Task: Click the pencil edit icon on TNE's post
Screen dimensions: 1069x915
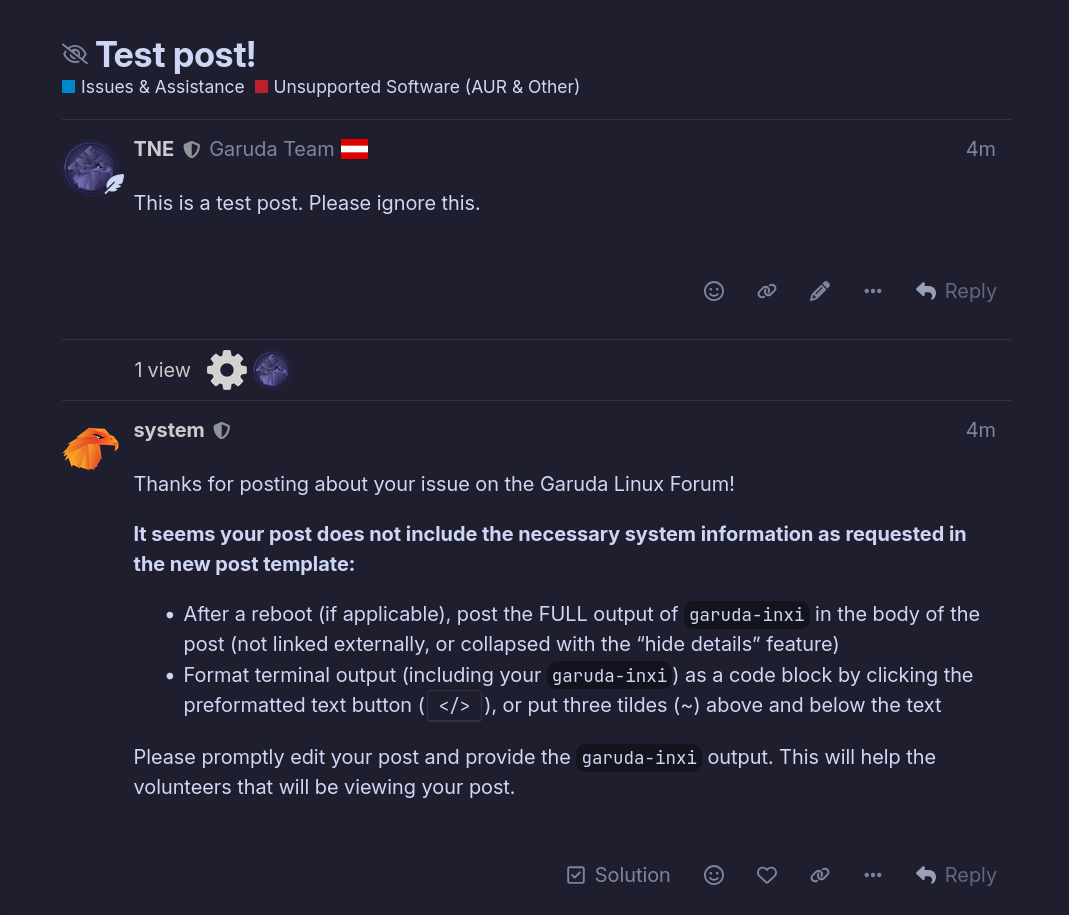Action: [820, 291]
